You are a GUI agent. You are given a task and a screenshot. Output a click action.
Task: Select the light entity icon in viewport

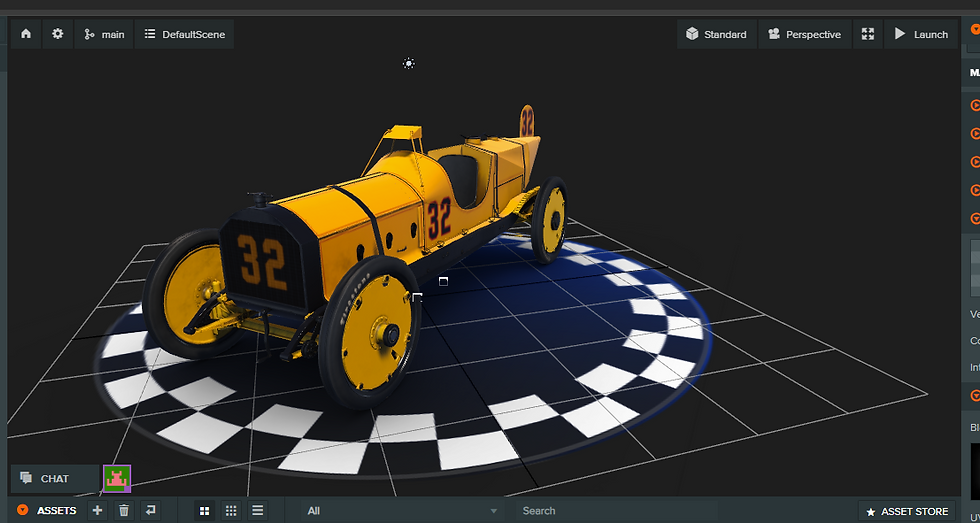click(x=408, y=63)
